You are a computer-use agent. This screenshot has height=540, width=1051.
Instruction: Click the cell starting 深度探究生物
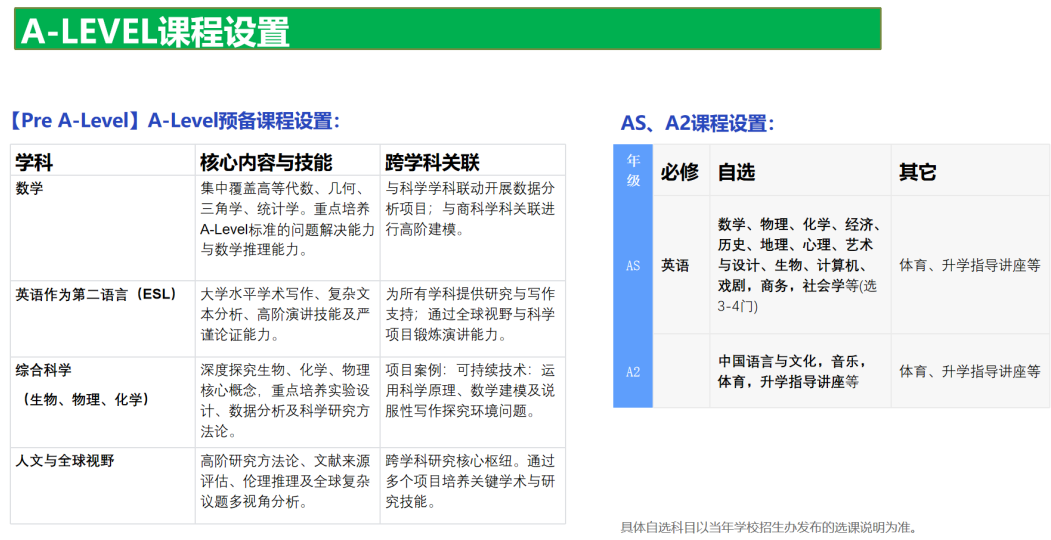(x=288, y=402)
